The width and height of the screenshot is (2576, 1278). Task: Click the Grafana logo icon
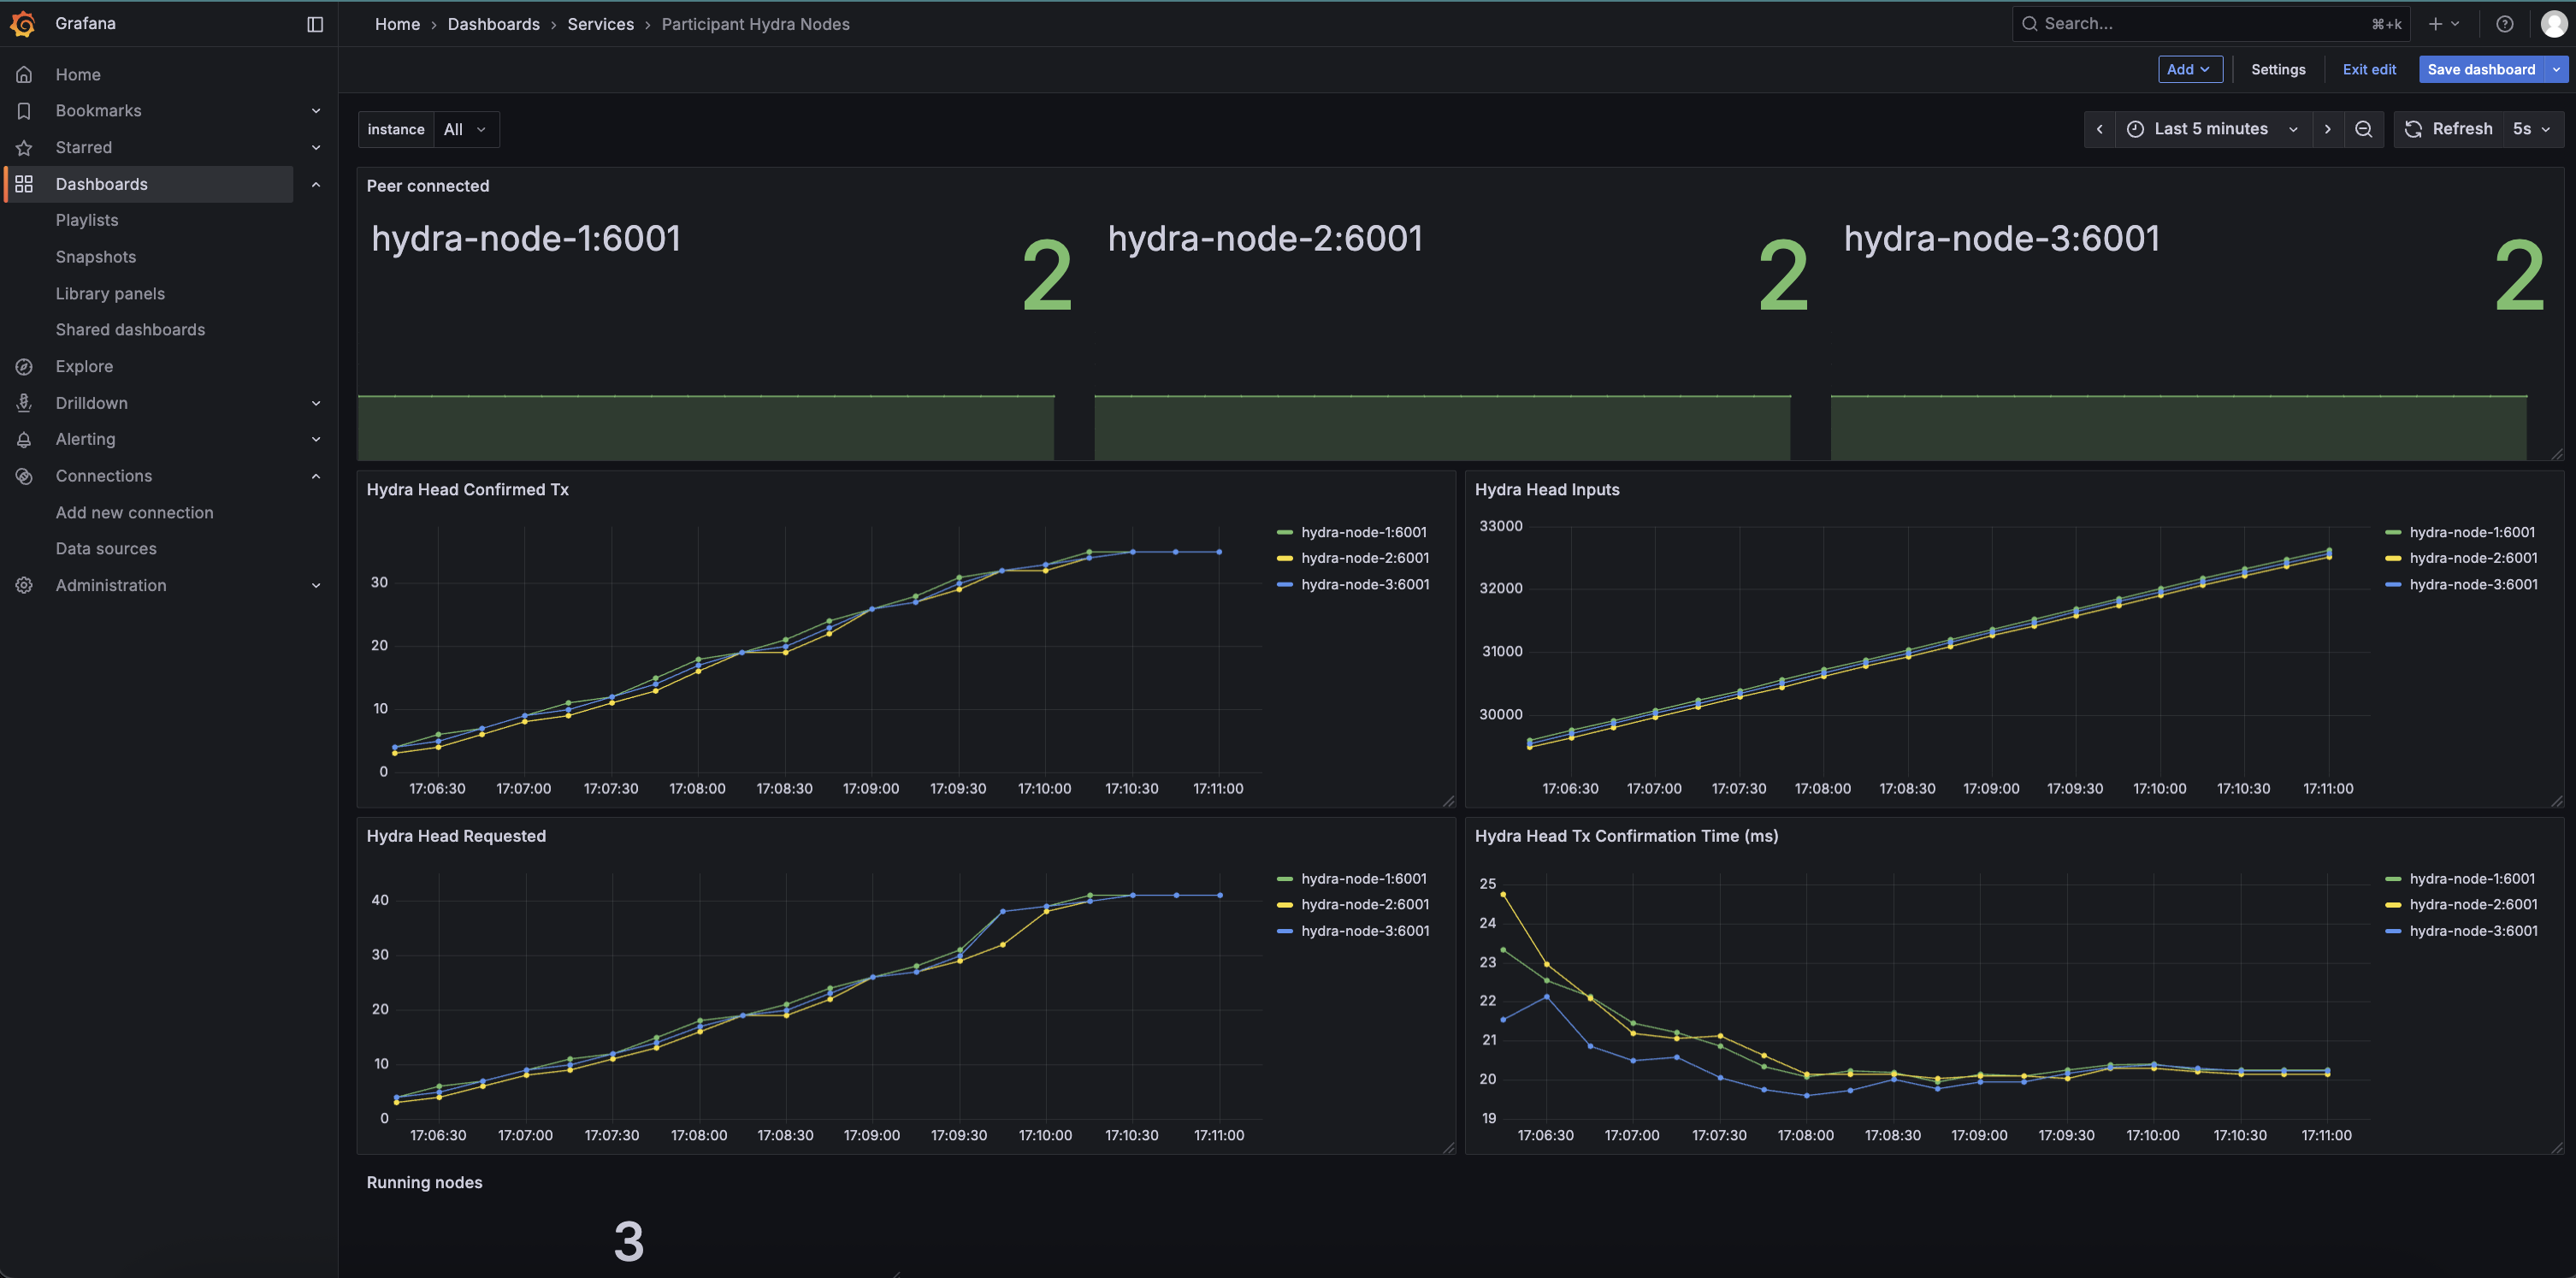[23, 23]
